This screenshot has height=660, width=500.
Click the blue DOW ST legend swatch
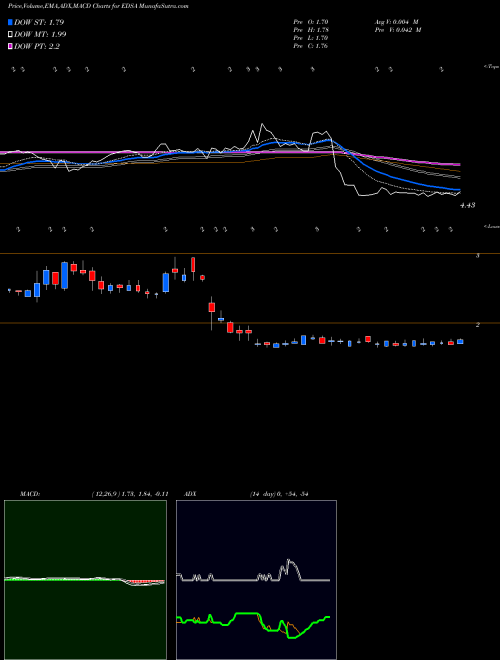click(x=11, y=22)
